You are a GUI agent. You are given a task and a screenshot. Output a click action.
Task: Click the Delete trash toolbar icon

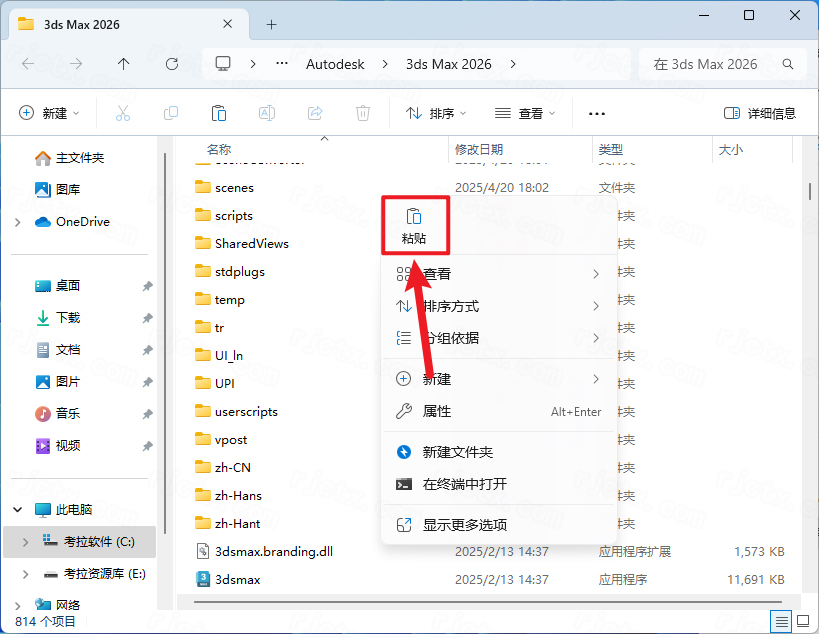coord(363,113)
